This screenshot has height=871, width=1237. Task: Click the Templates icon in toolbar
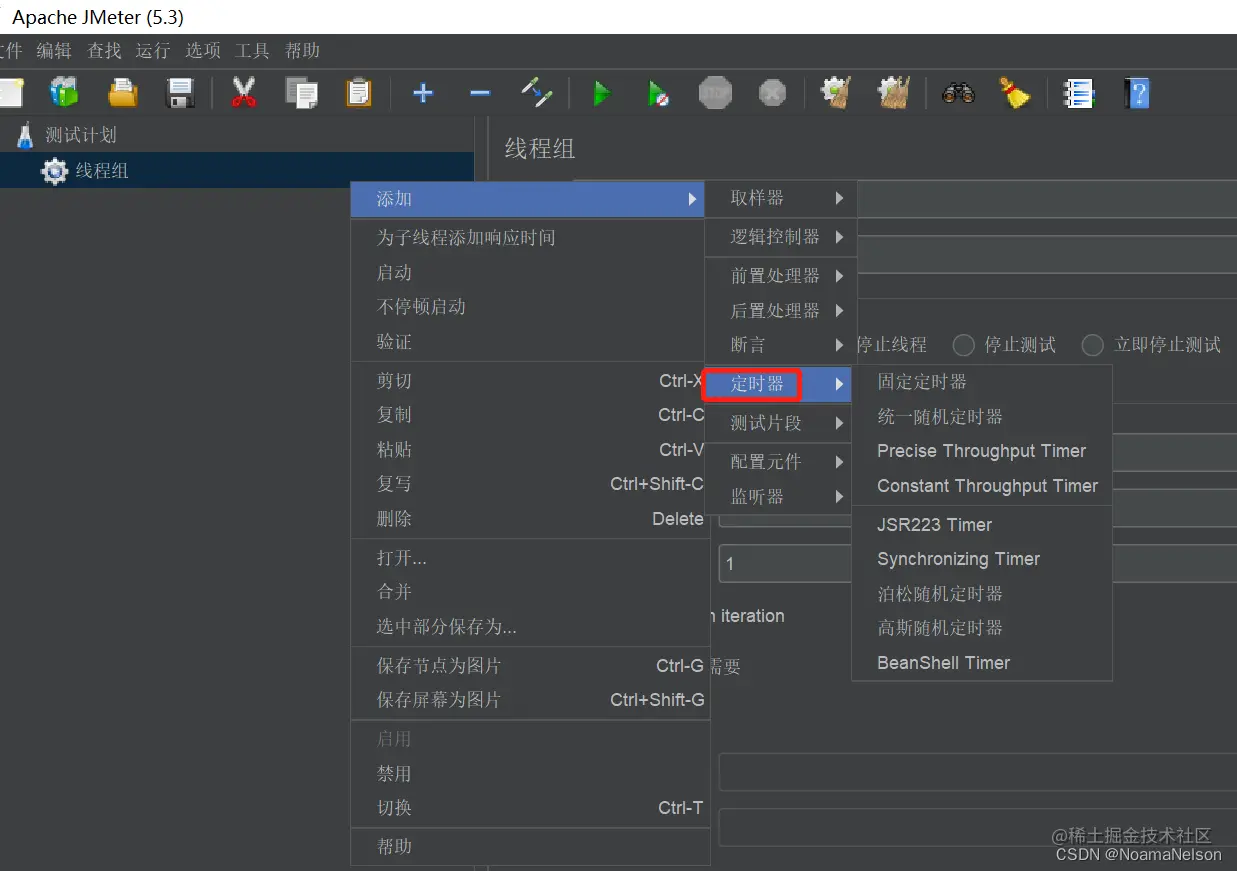[x=65, y=94]
